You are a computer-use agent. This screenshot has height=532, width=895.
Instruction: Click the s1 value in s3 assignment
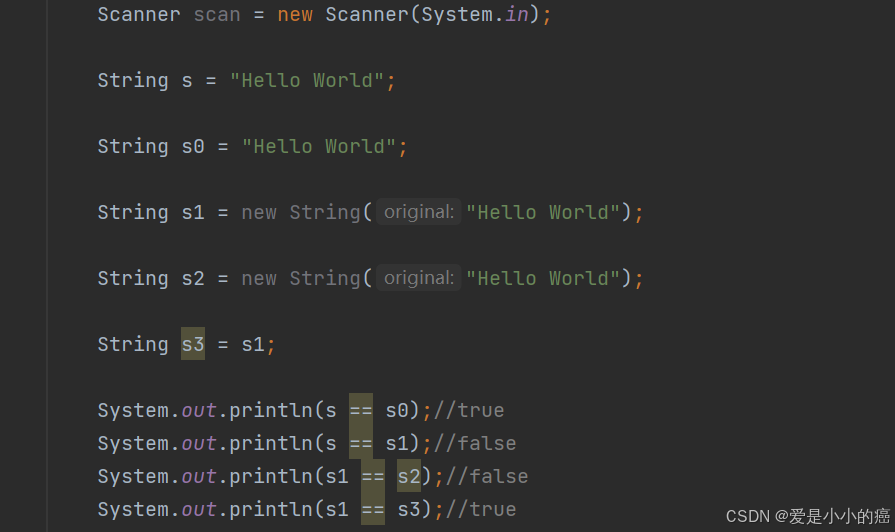[x=253, y=344]
